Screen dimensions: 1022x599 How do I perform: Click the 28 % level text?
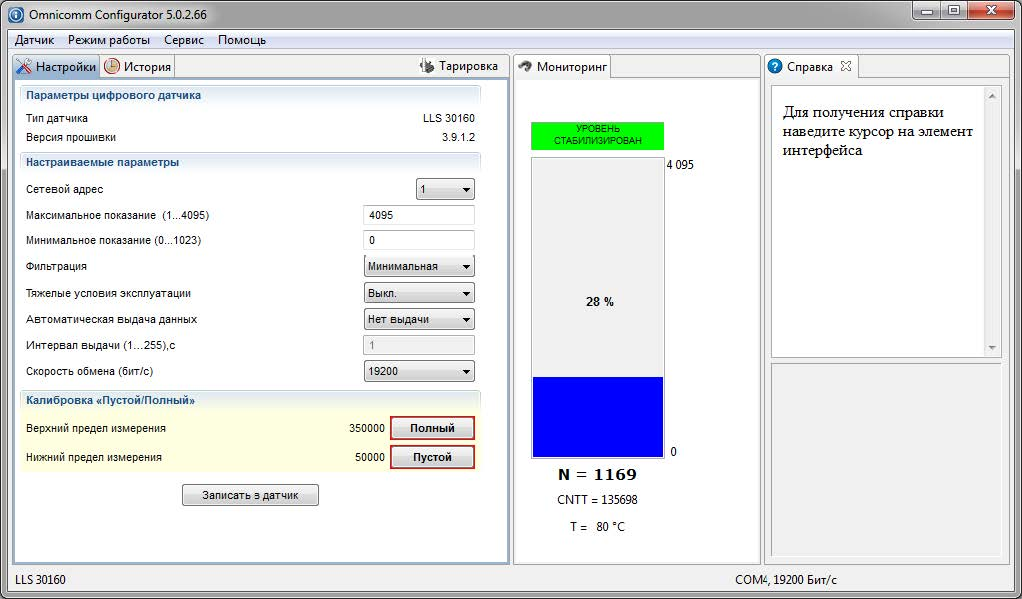[600, 302]
